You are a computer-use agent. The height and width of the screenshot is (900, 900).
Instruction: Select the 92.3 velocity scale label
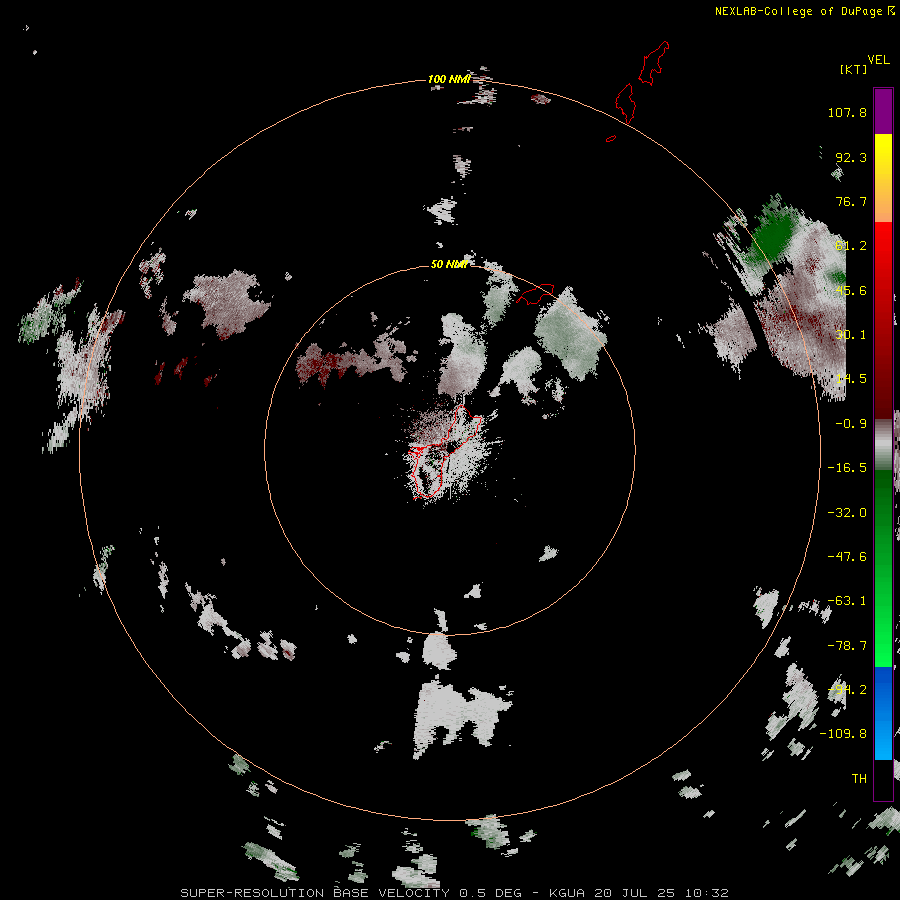[x=851, y=157]
